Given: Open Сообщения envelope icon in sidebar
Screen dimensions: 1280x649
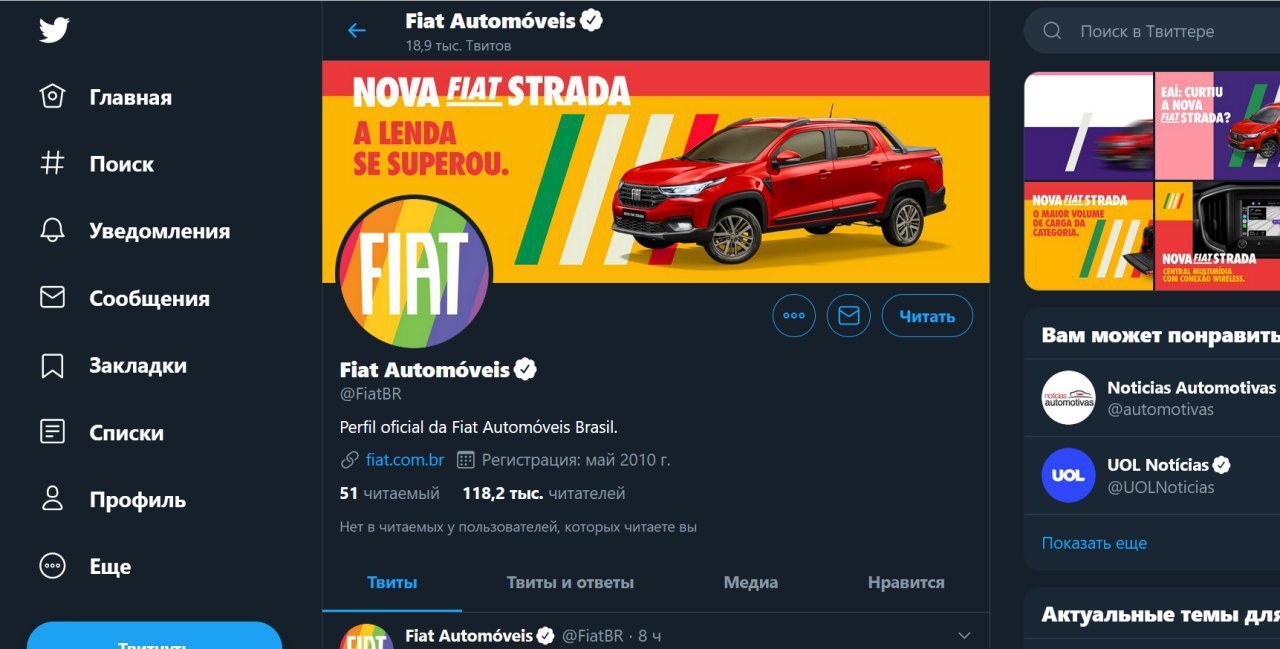Looking at the screenshot, I should (52, 298).
